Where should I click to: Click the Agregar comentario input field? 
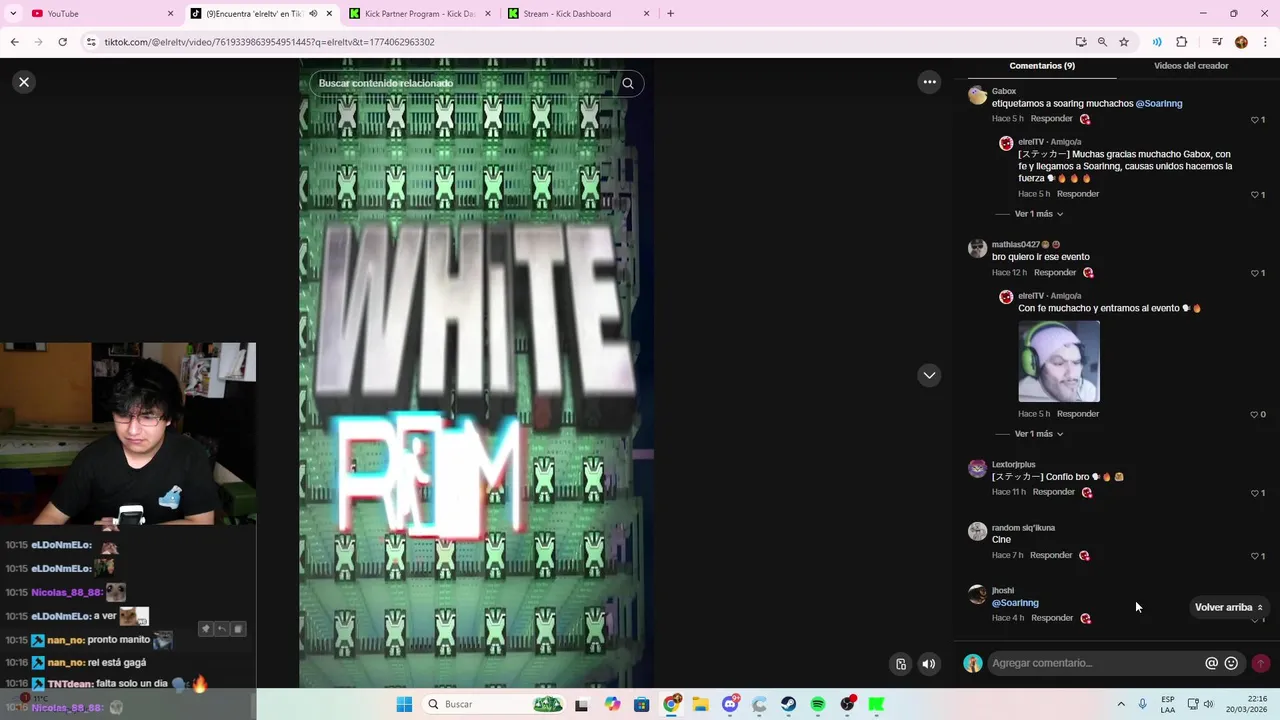point(1095,663)
